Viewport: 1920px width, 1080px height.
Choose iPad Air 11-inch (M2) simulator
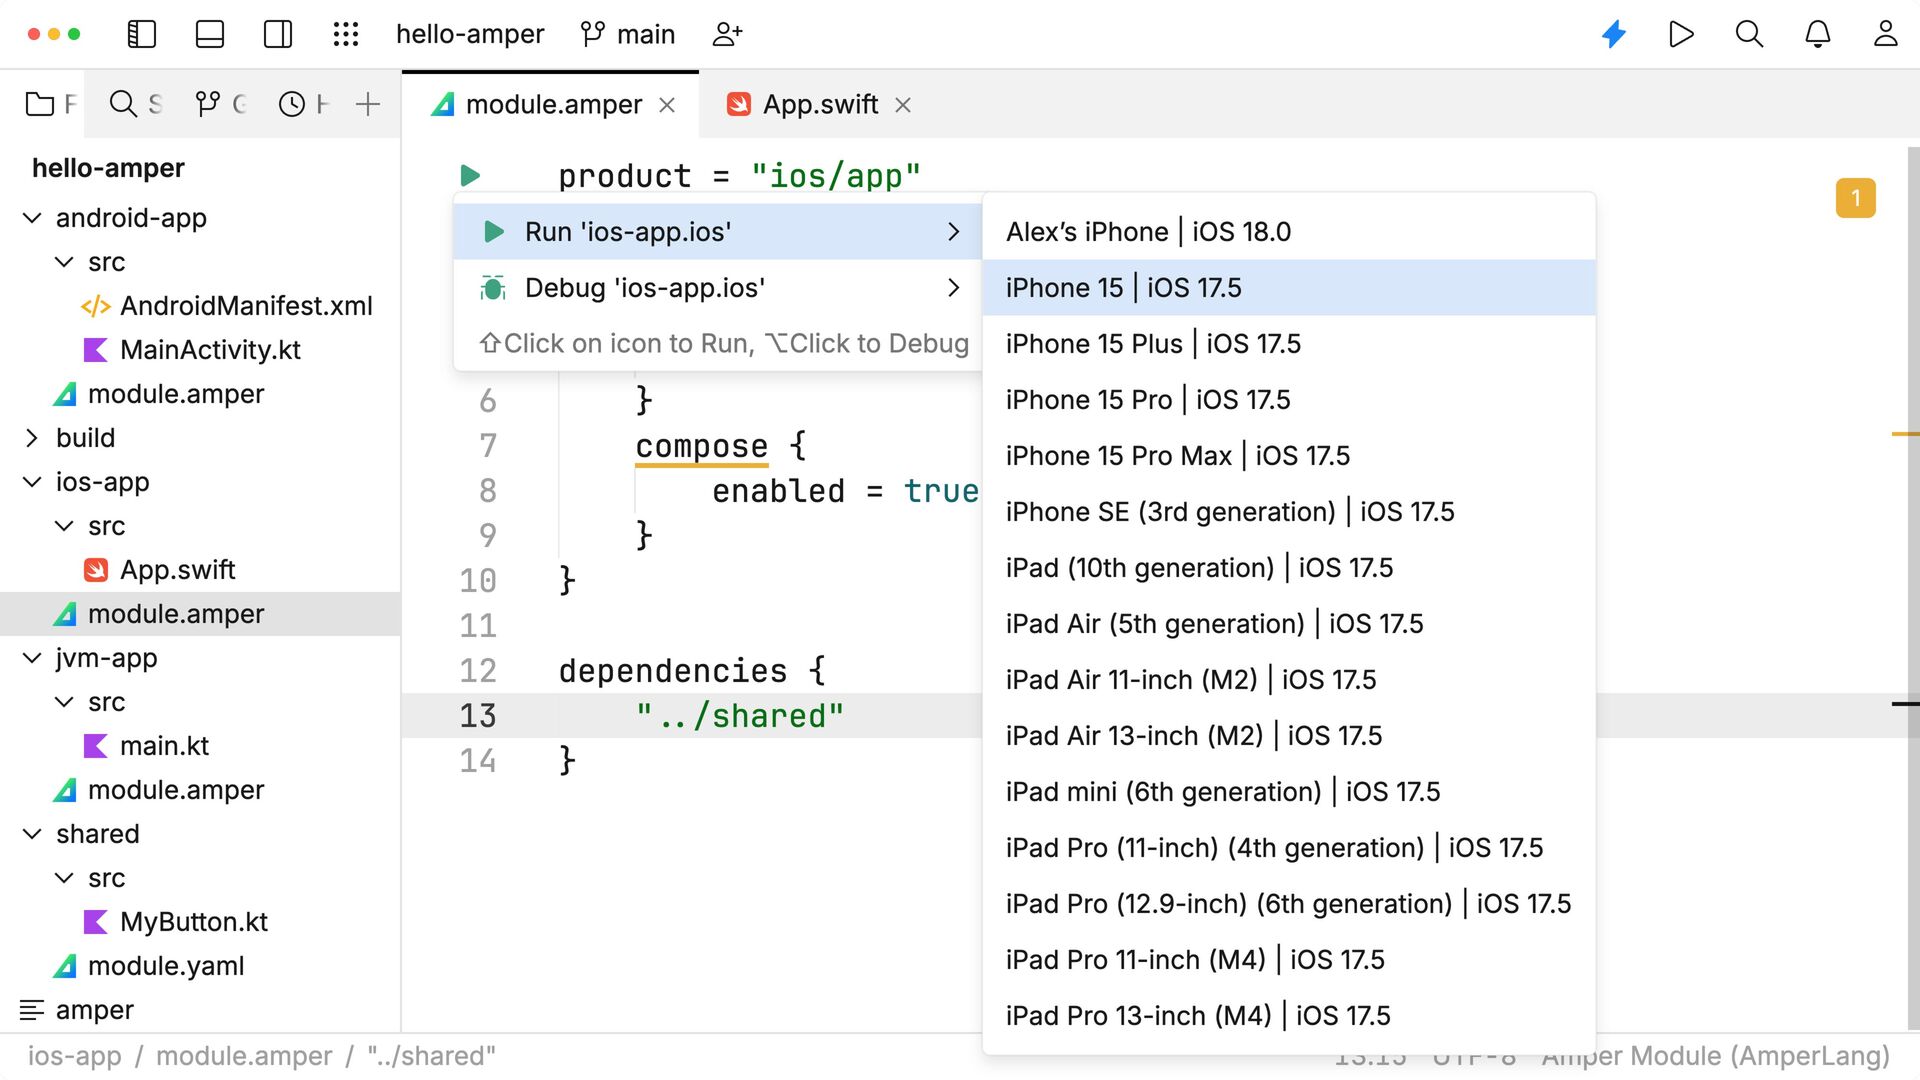[1289, 680]
